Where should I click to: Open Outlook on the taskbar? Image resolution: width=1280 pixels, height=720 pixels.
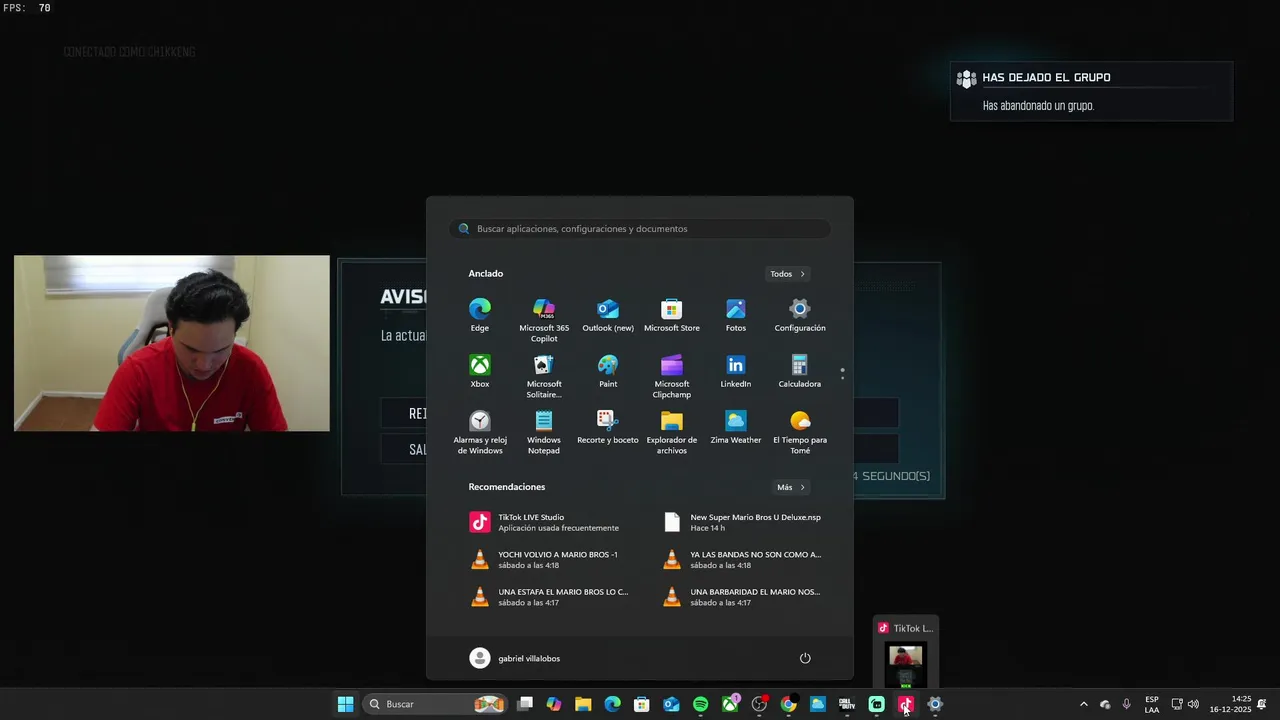point(671,704)
